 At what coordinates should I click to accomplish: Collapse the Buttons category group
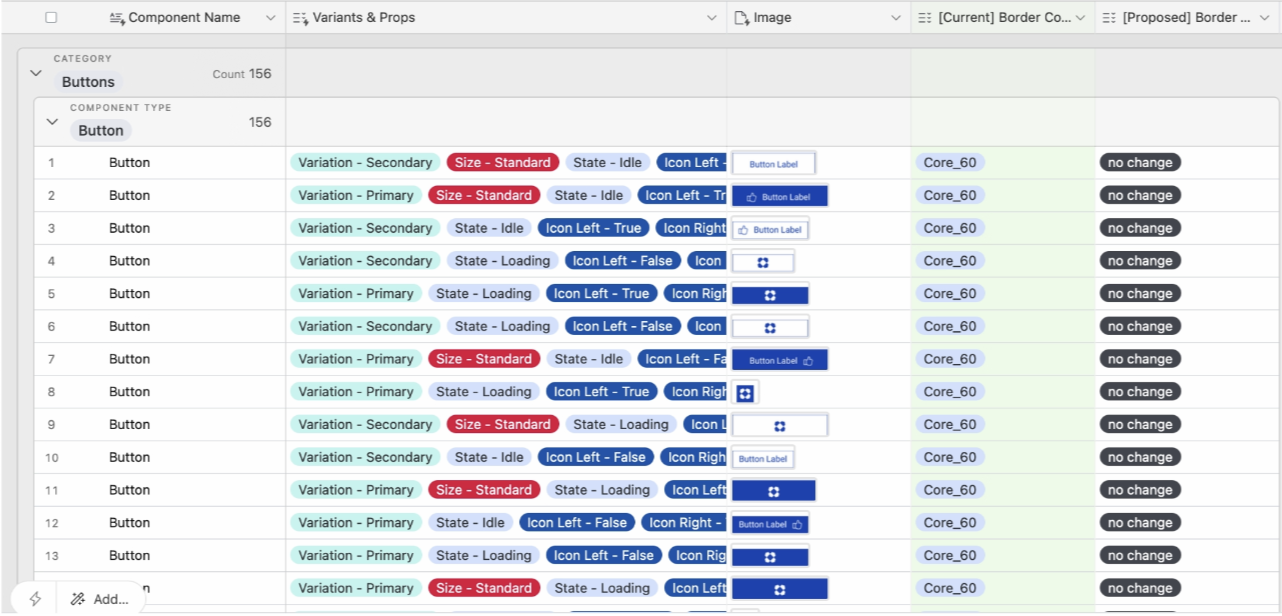pyautogui.click(x=36, y=73)
